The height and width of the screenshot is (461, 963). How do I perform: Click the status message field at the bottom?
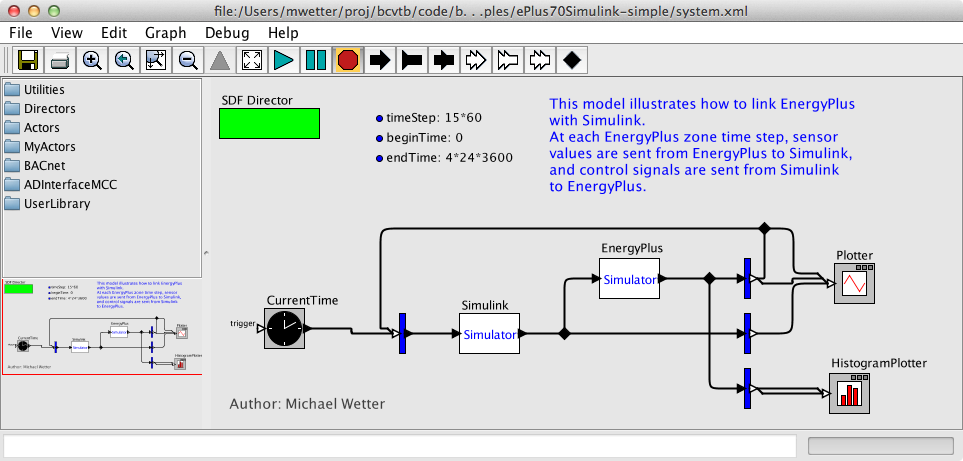pyautogui.click(x=400, y=445)
